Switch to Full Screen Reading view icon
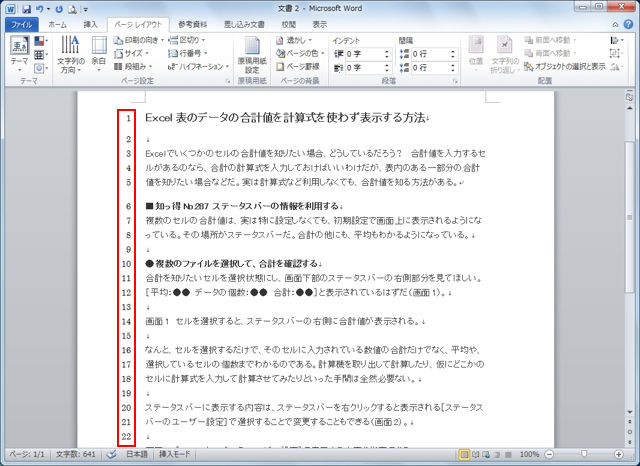Viewport: 640px width, 466px height. pyautogui.click(x=476, y=454)
